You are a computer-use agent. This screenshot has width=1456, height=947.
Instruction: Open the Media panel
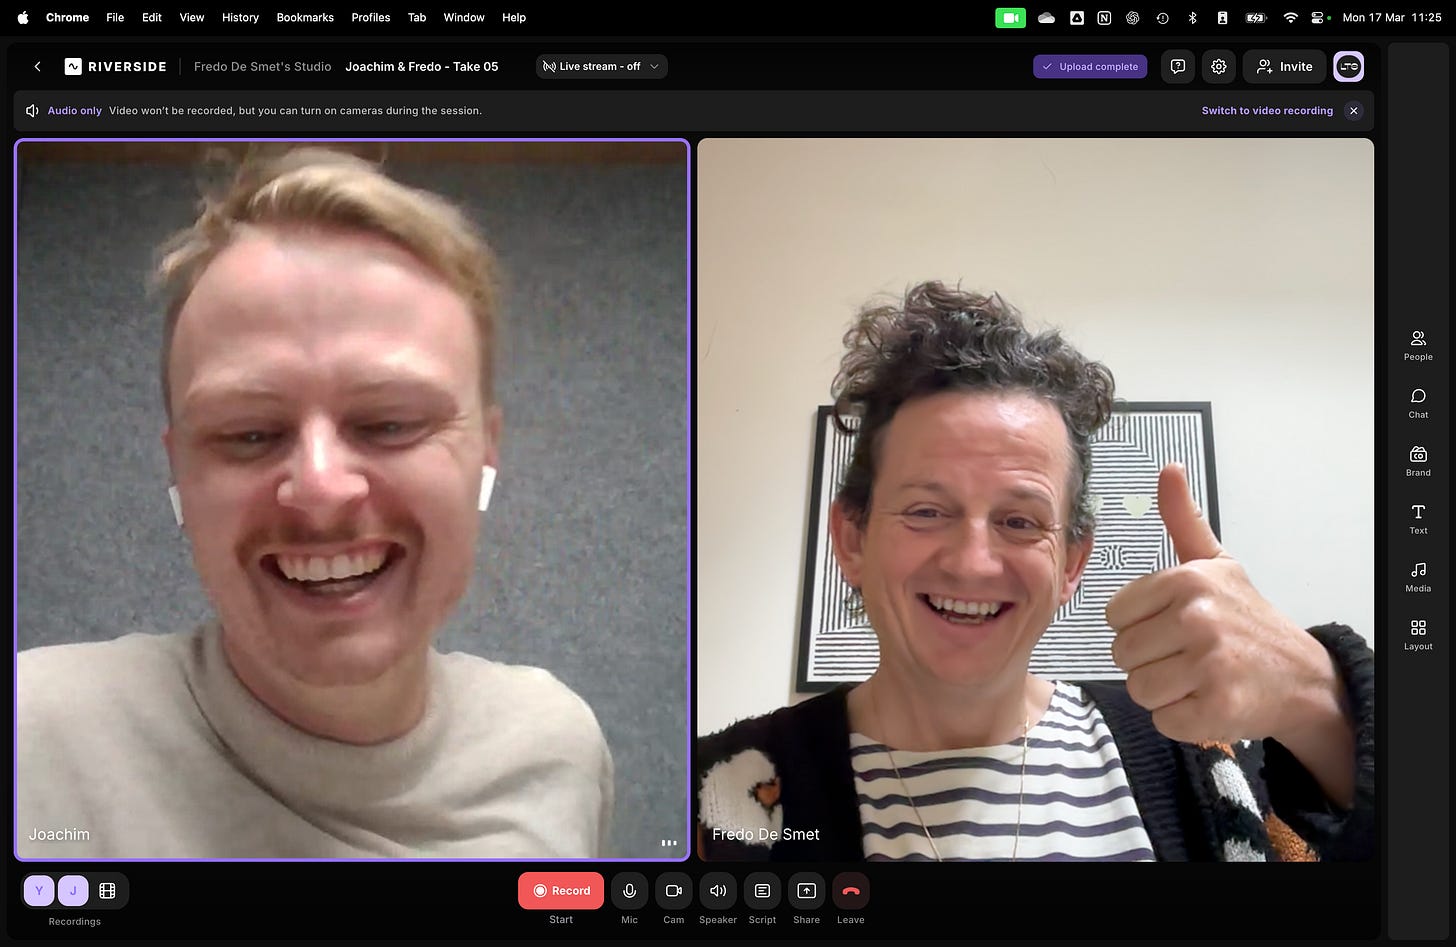1418,577
